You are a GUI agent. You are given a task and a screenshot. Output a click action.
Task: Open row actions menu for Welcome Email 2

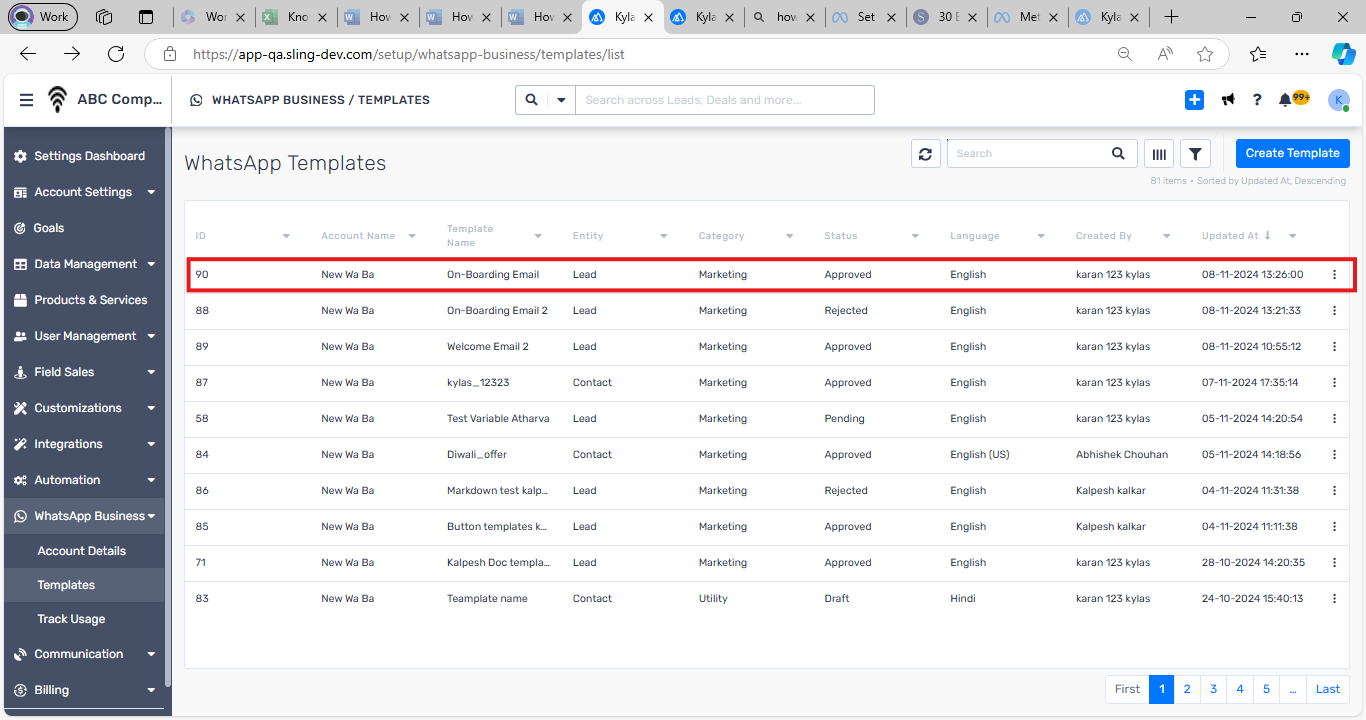(1334, 346)
